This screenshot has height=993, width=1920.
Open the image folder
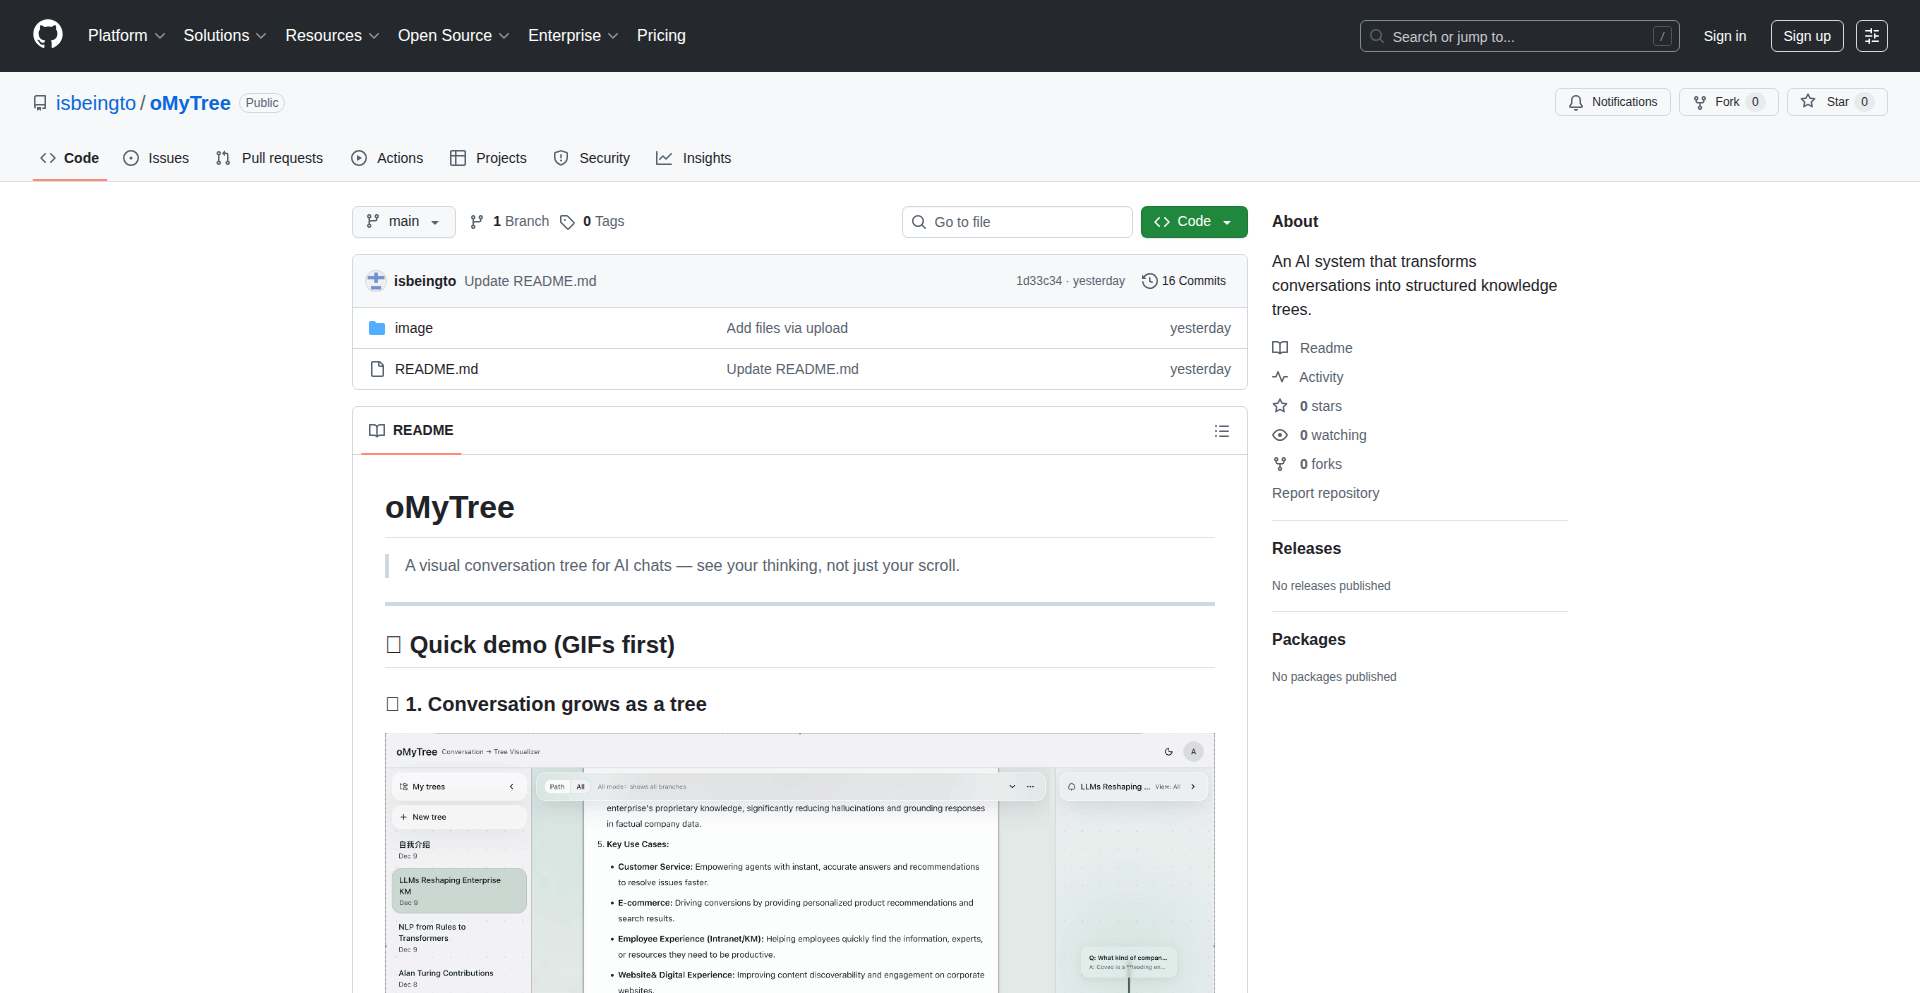[x=414, y=328]
